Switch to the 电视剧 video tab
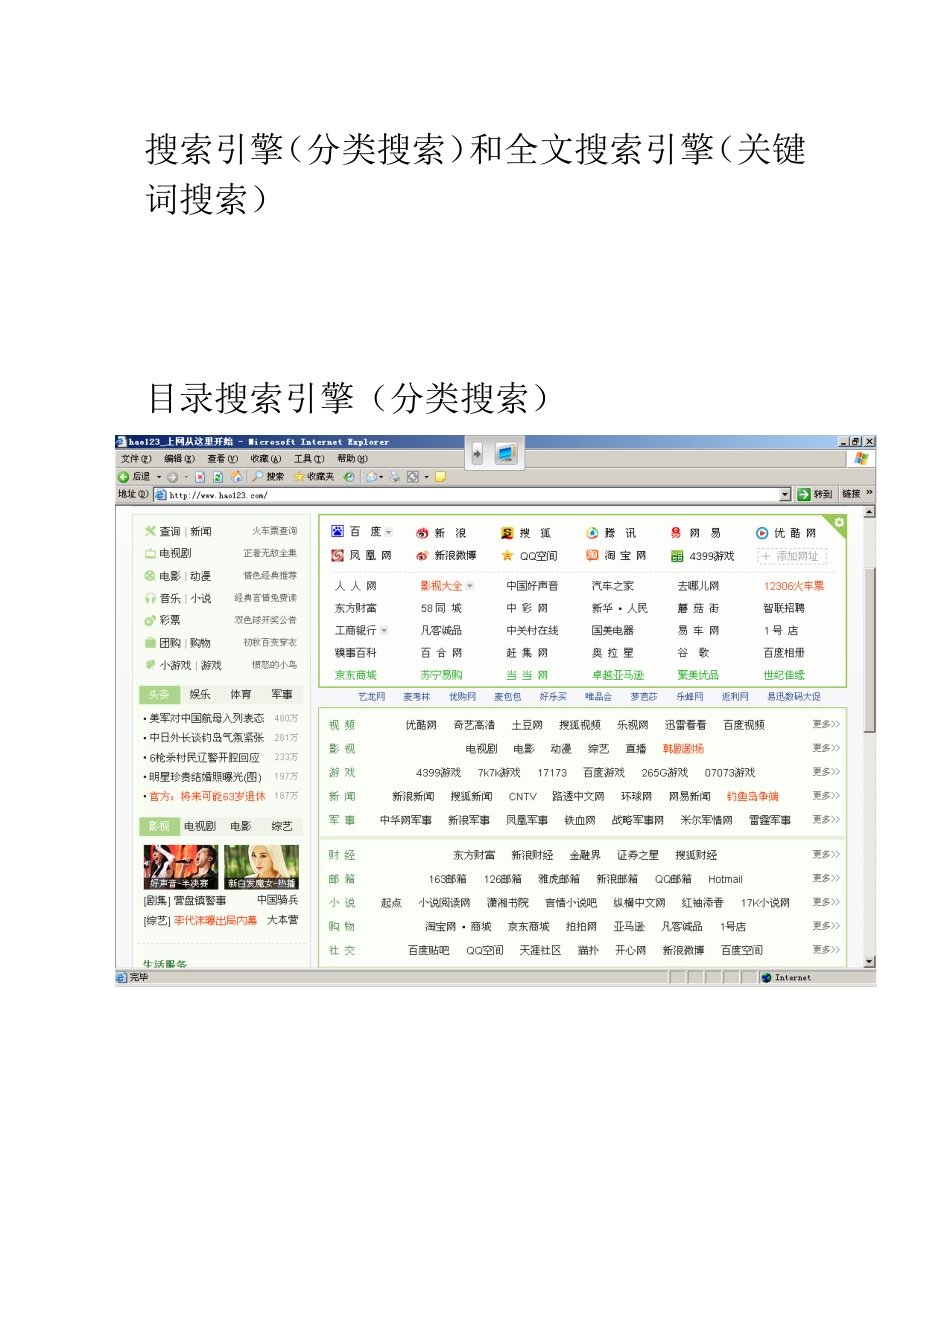Image resolution: width=950 pixels, height=1344 pixels. 200,826
